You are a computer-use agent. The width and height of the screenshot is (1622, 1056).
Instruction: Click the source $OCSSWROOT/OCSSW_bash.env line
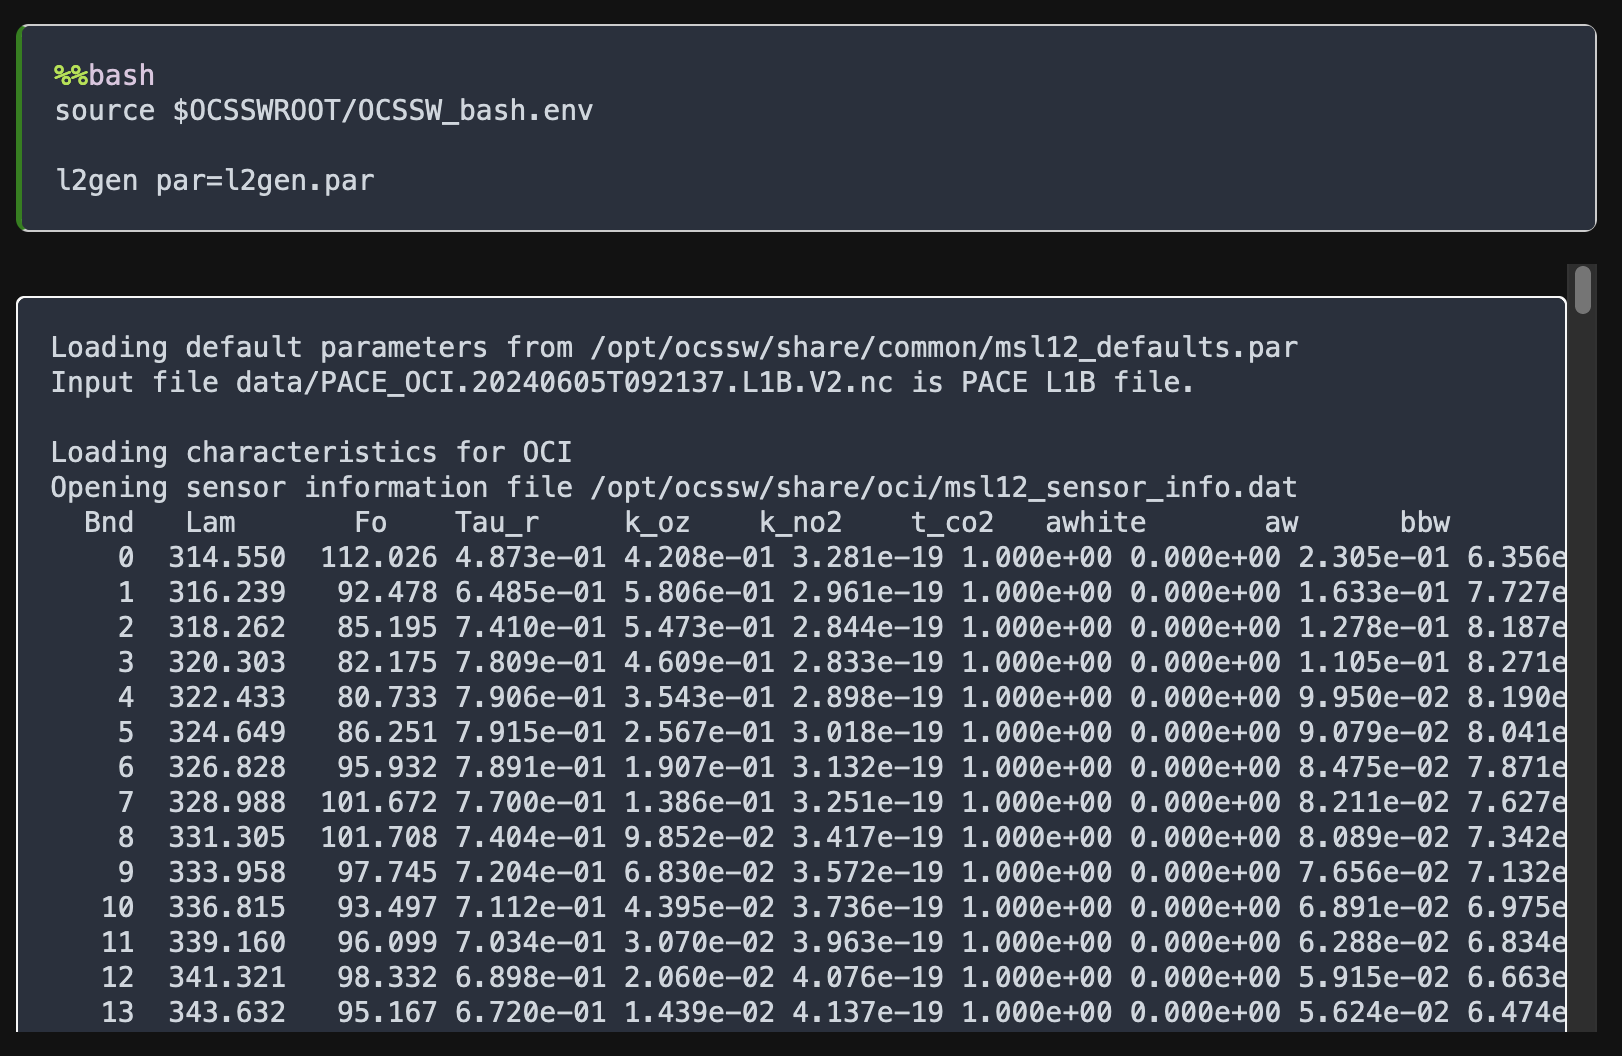click(x=324, y=110)
